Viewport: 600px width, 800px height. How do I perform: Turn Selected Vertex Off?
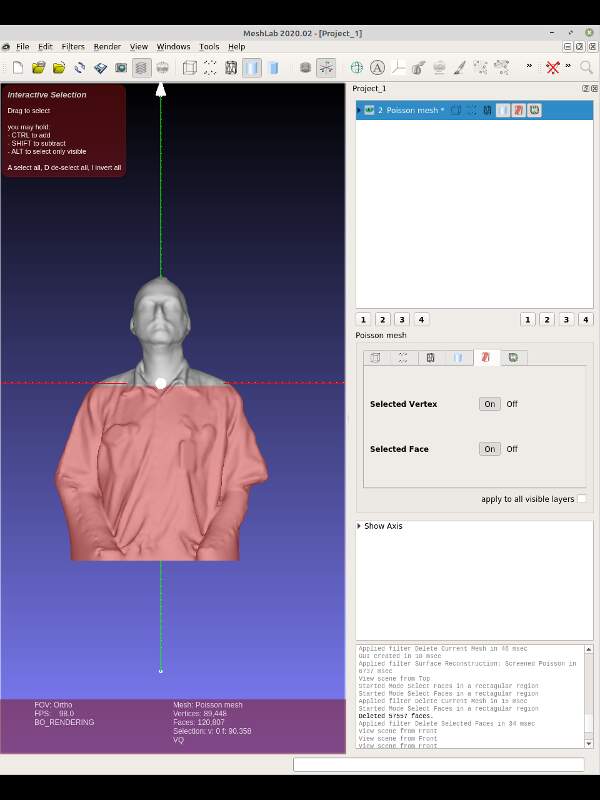[x=512, y=404]
